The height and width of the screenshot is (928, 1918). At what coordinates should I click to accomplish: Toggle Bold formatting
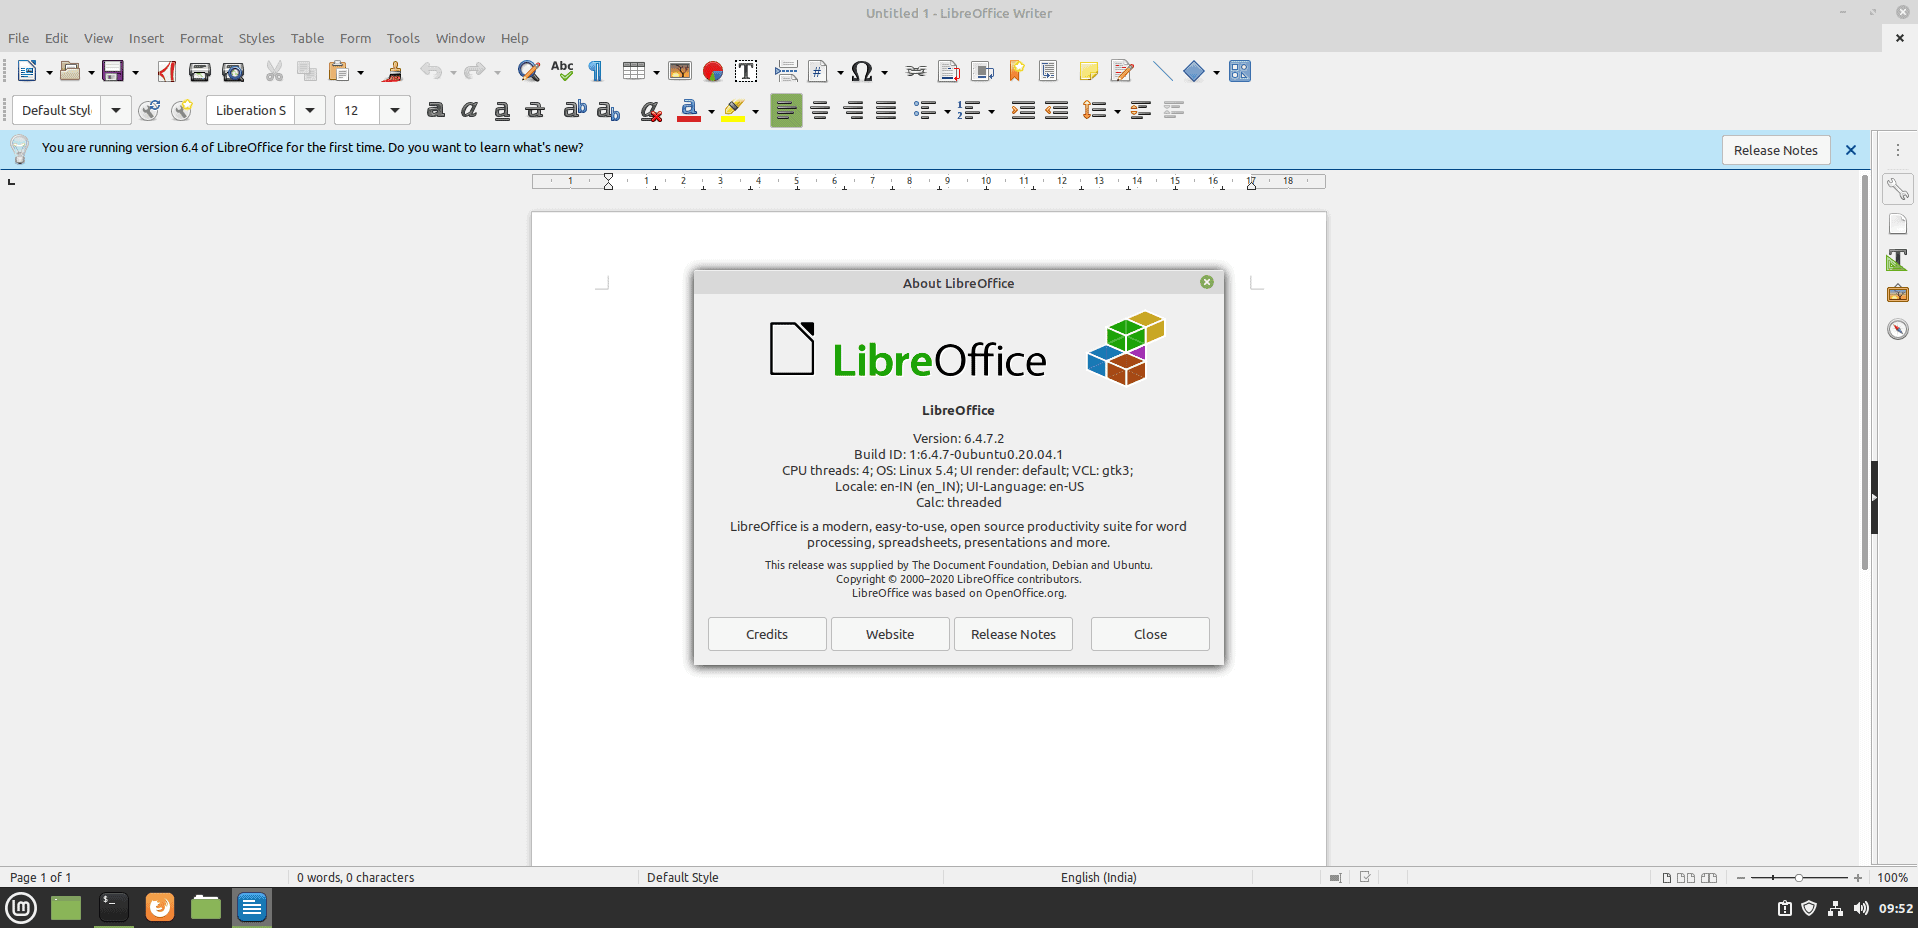[436, 110]
